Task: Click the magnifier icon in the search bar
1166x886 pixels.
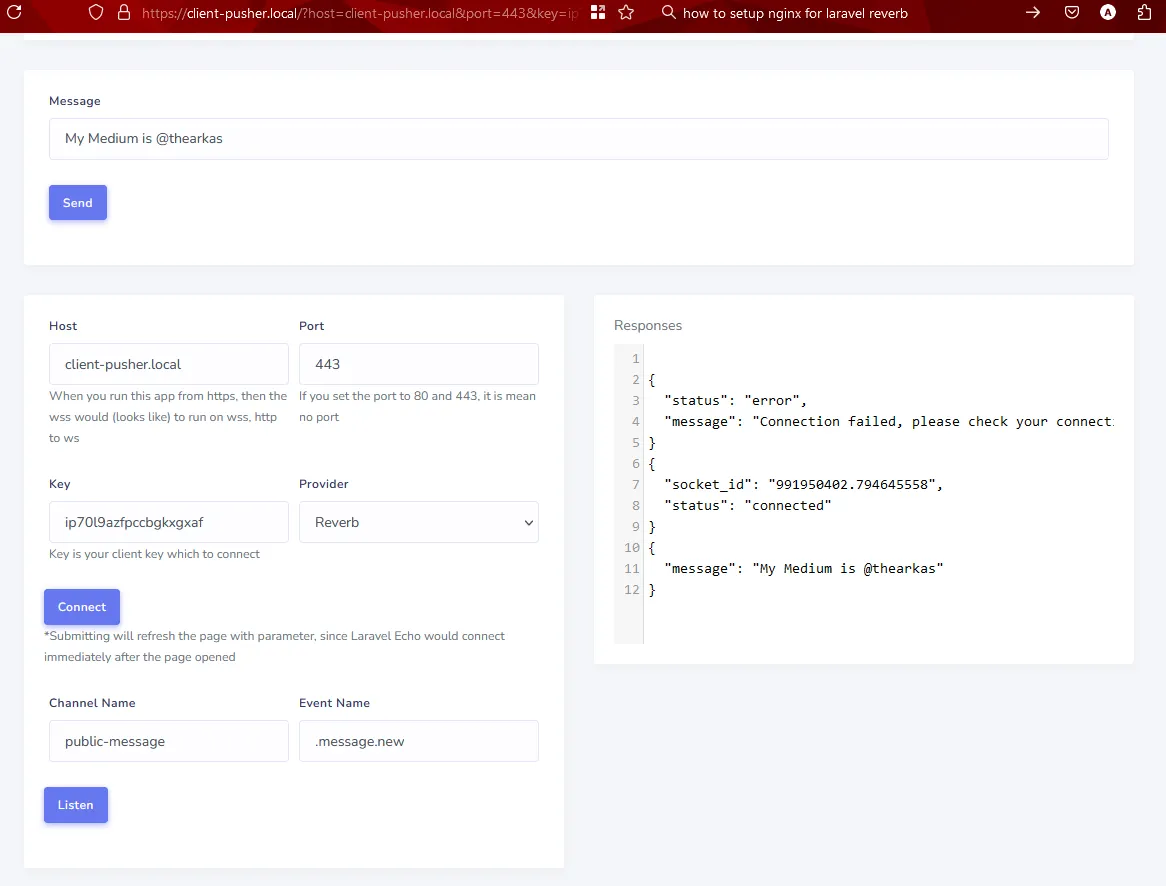Action: (666, 13)
